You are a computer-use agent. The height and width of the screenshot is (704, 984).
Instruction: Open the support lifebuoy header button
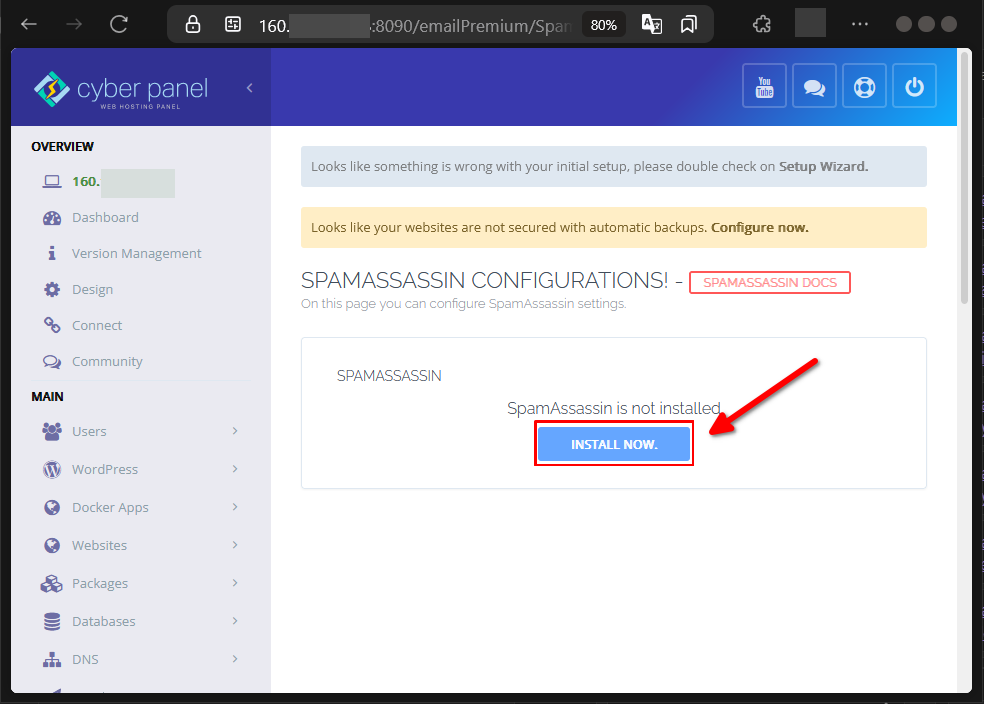pyautogui.click(x=864, y=86)
